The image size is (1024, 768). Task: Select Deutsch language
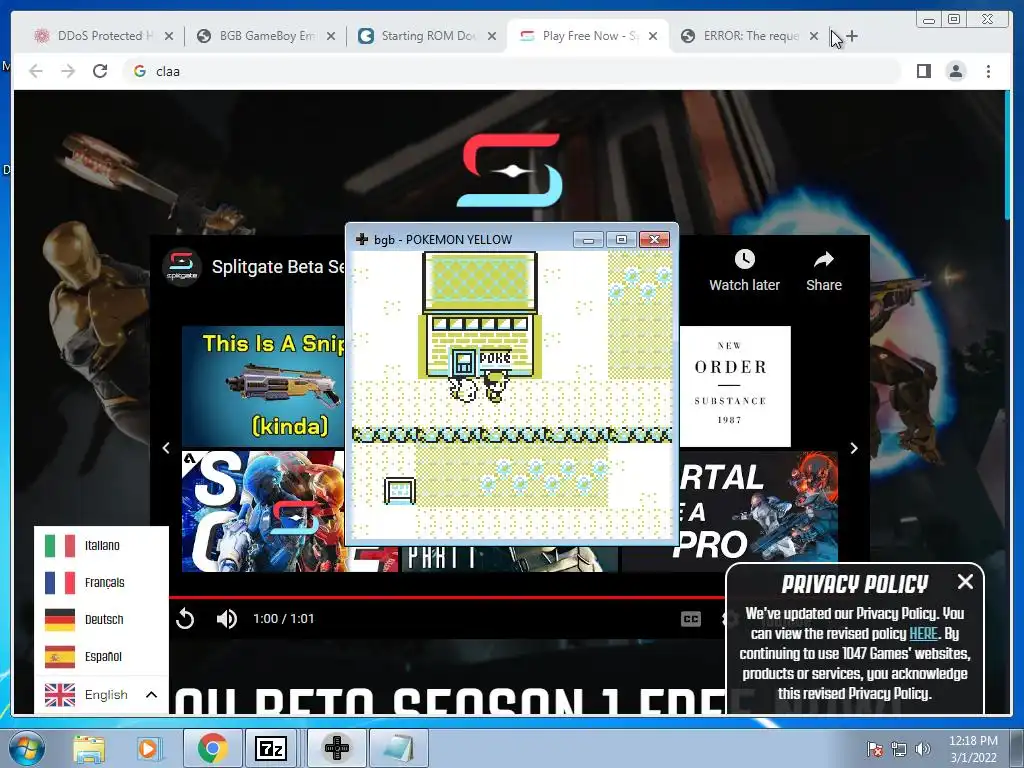[101, 619]
